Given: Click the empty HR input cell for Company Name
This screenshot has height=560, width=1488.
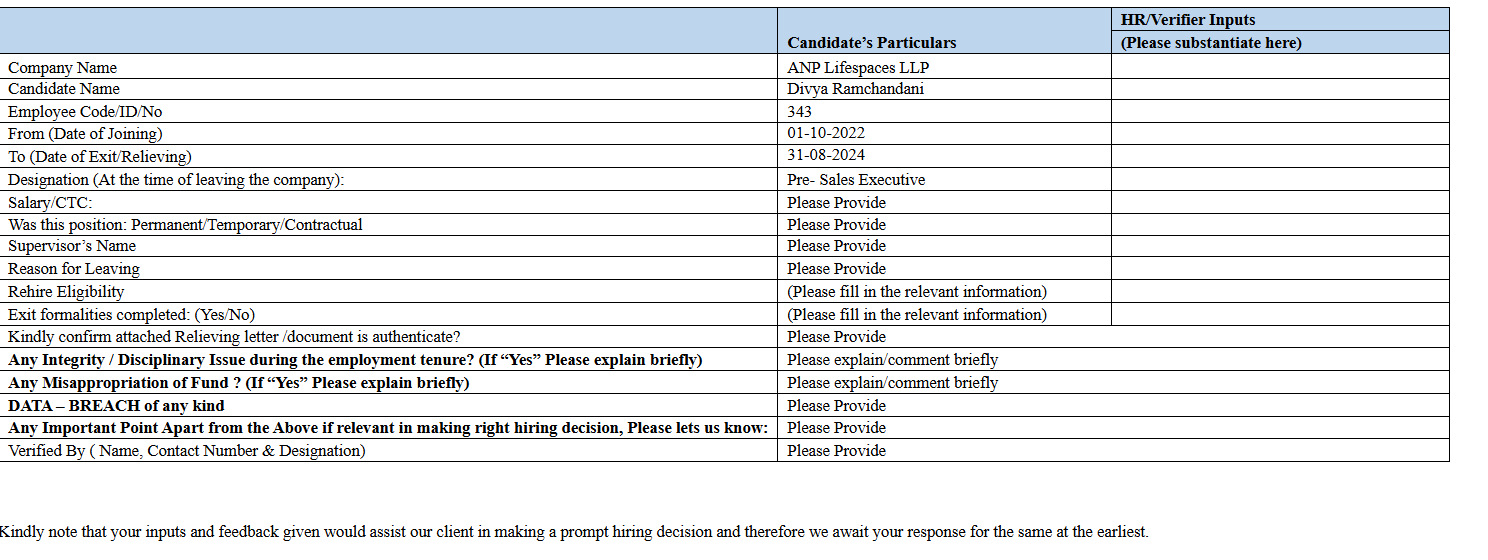Looking at the screenshot, I should coord(1279,67).
